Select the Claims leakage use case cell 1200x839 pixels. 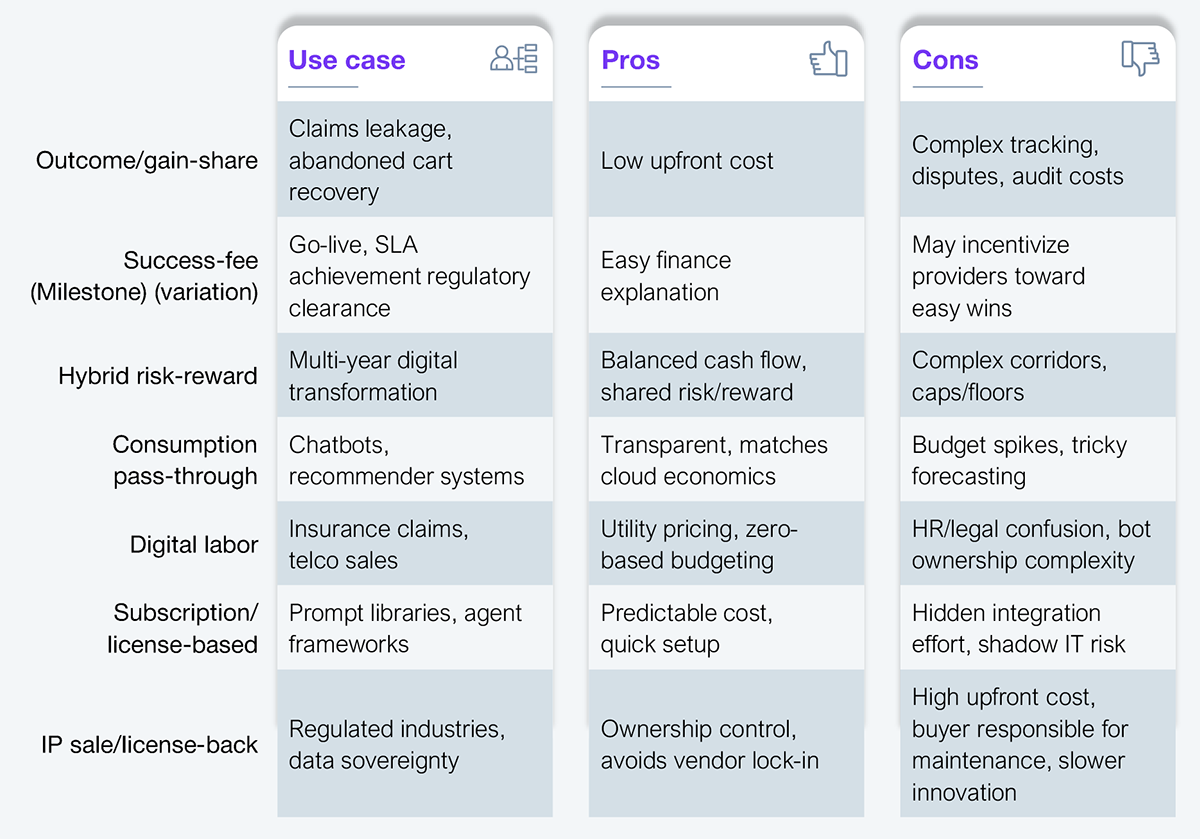click(415, 160)
